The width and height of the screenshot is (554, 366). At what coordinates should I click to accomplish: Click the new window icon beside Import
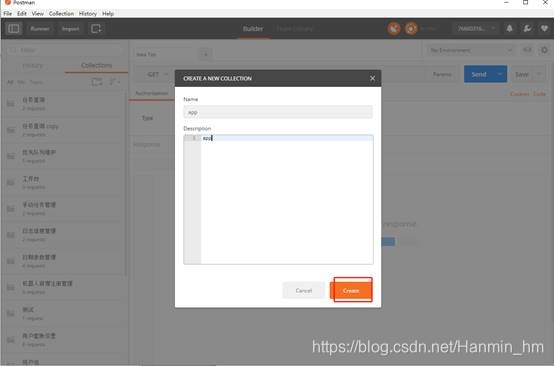96,29
